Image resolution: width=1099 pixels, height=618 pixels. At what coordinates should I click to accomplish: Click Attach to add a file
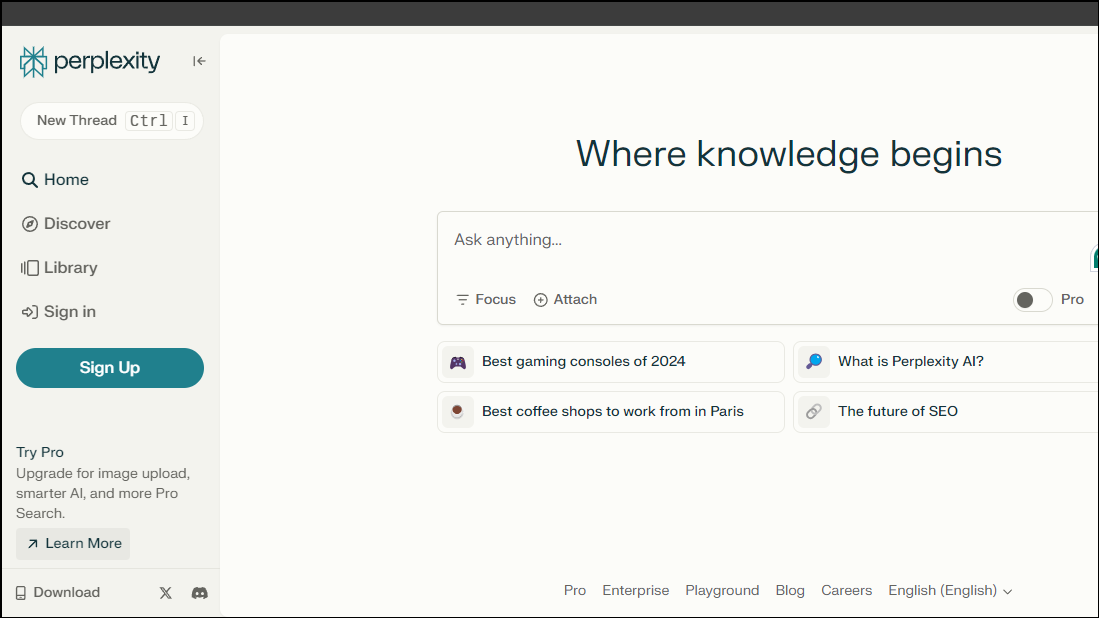click(565, 300)
